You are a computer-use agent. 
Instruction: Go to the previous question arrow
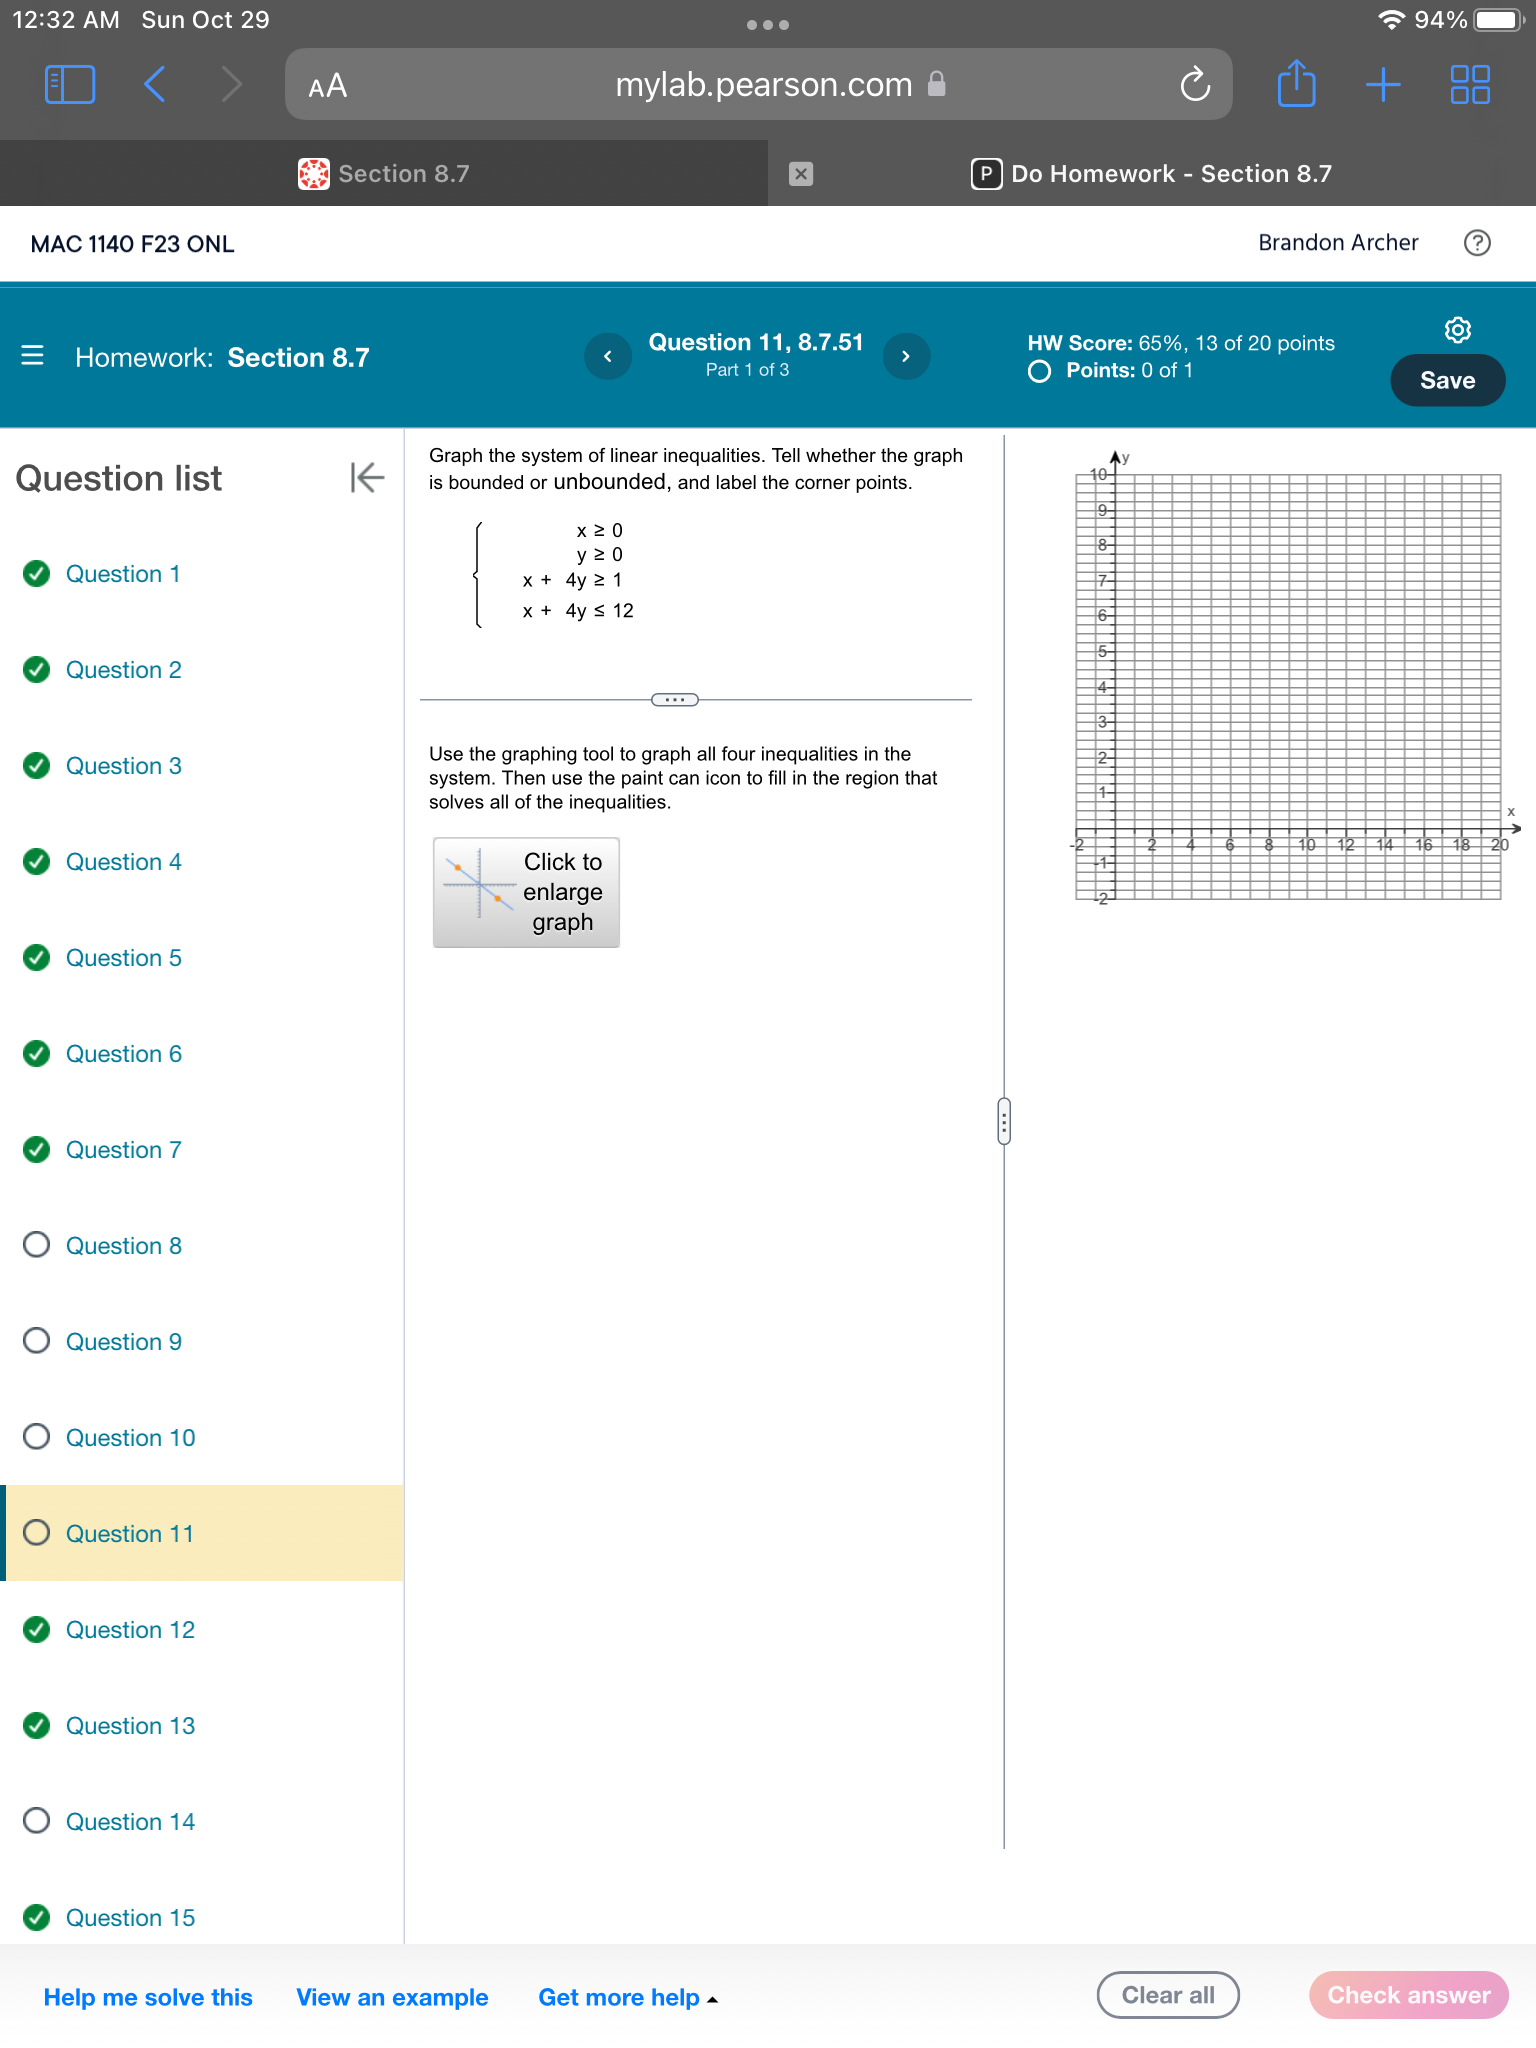click(x=608, y=356)
